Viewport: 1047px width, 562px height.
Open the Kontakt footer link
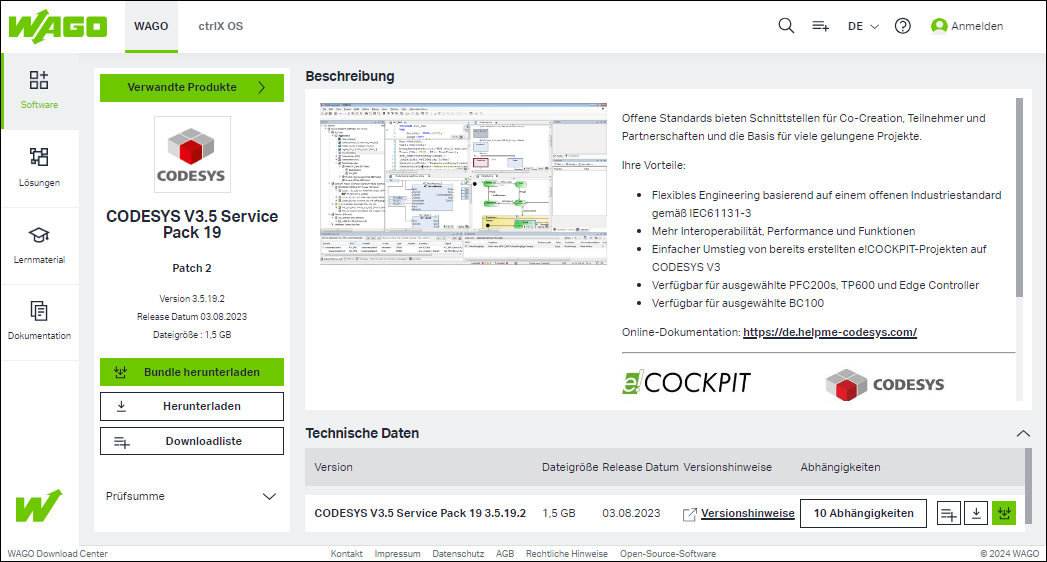347,553
